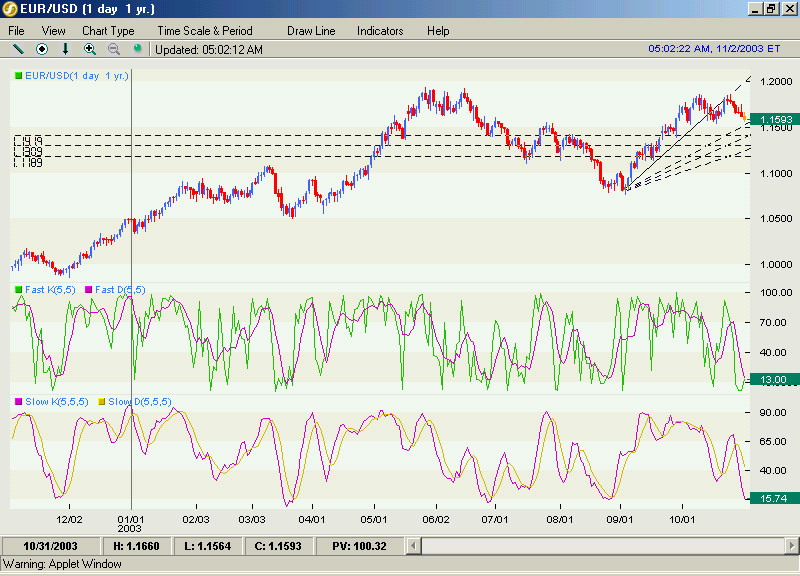The image size is (800, 576).
Task: Click the 09/01 date axis label
Action: coord(619,519)
